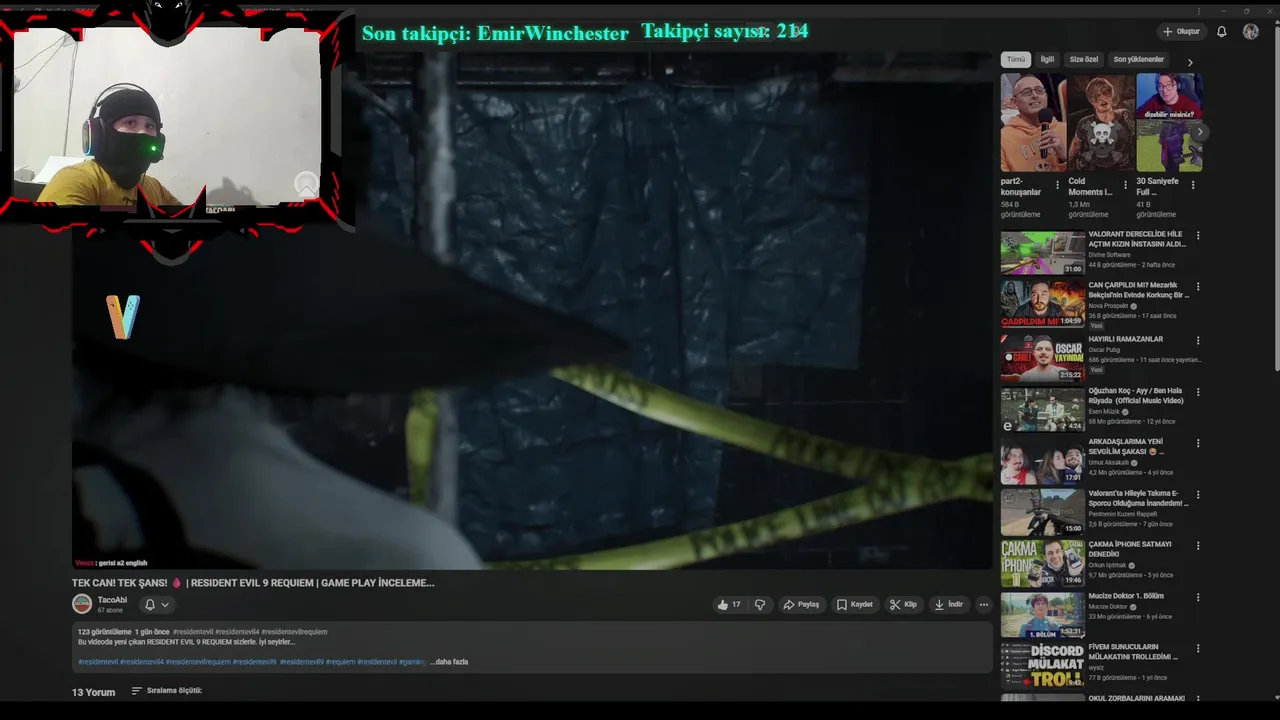Open the notifications bell in the top bar
The width and height of the screenshot is (1280, 720).
pos(1222,32)
